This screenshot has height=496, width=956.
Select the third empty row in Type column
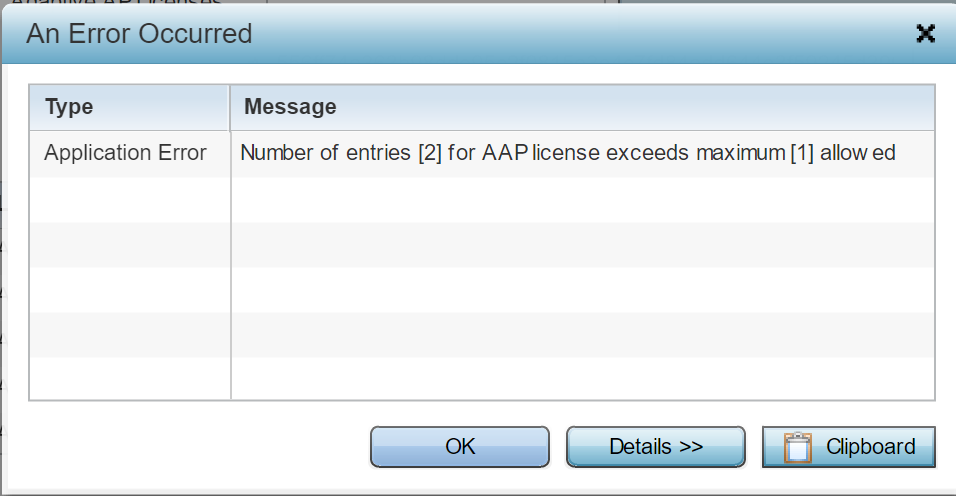pos(130,289)
